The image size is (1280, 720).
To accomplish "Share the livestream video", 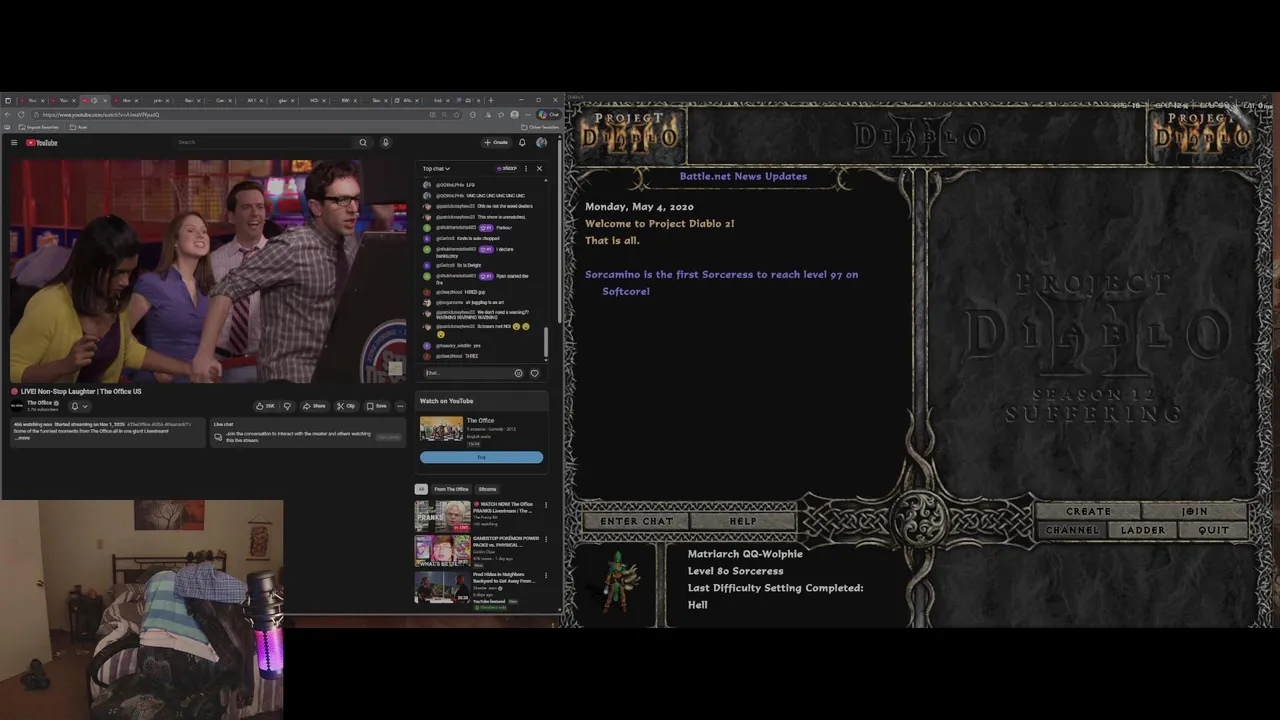I will coord(315,406).
